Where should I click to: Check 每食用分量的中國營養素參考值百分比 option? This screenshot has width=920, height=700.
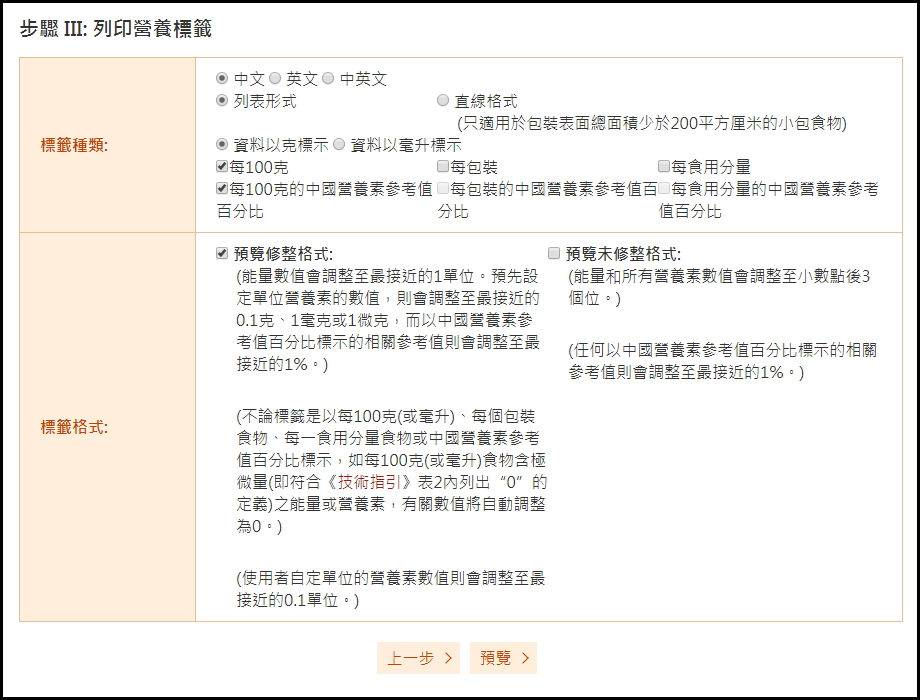click(664, 188)
